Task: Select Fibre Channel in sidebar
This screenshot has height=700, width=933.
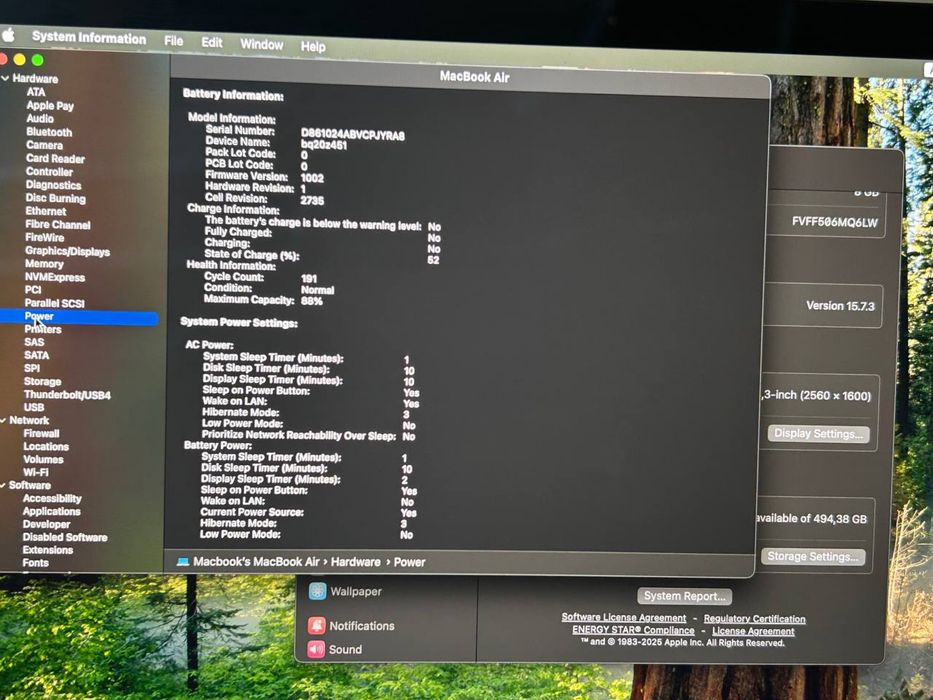Action: tap(58, 225)
